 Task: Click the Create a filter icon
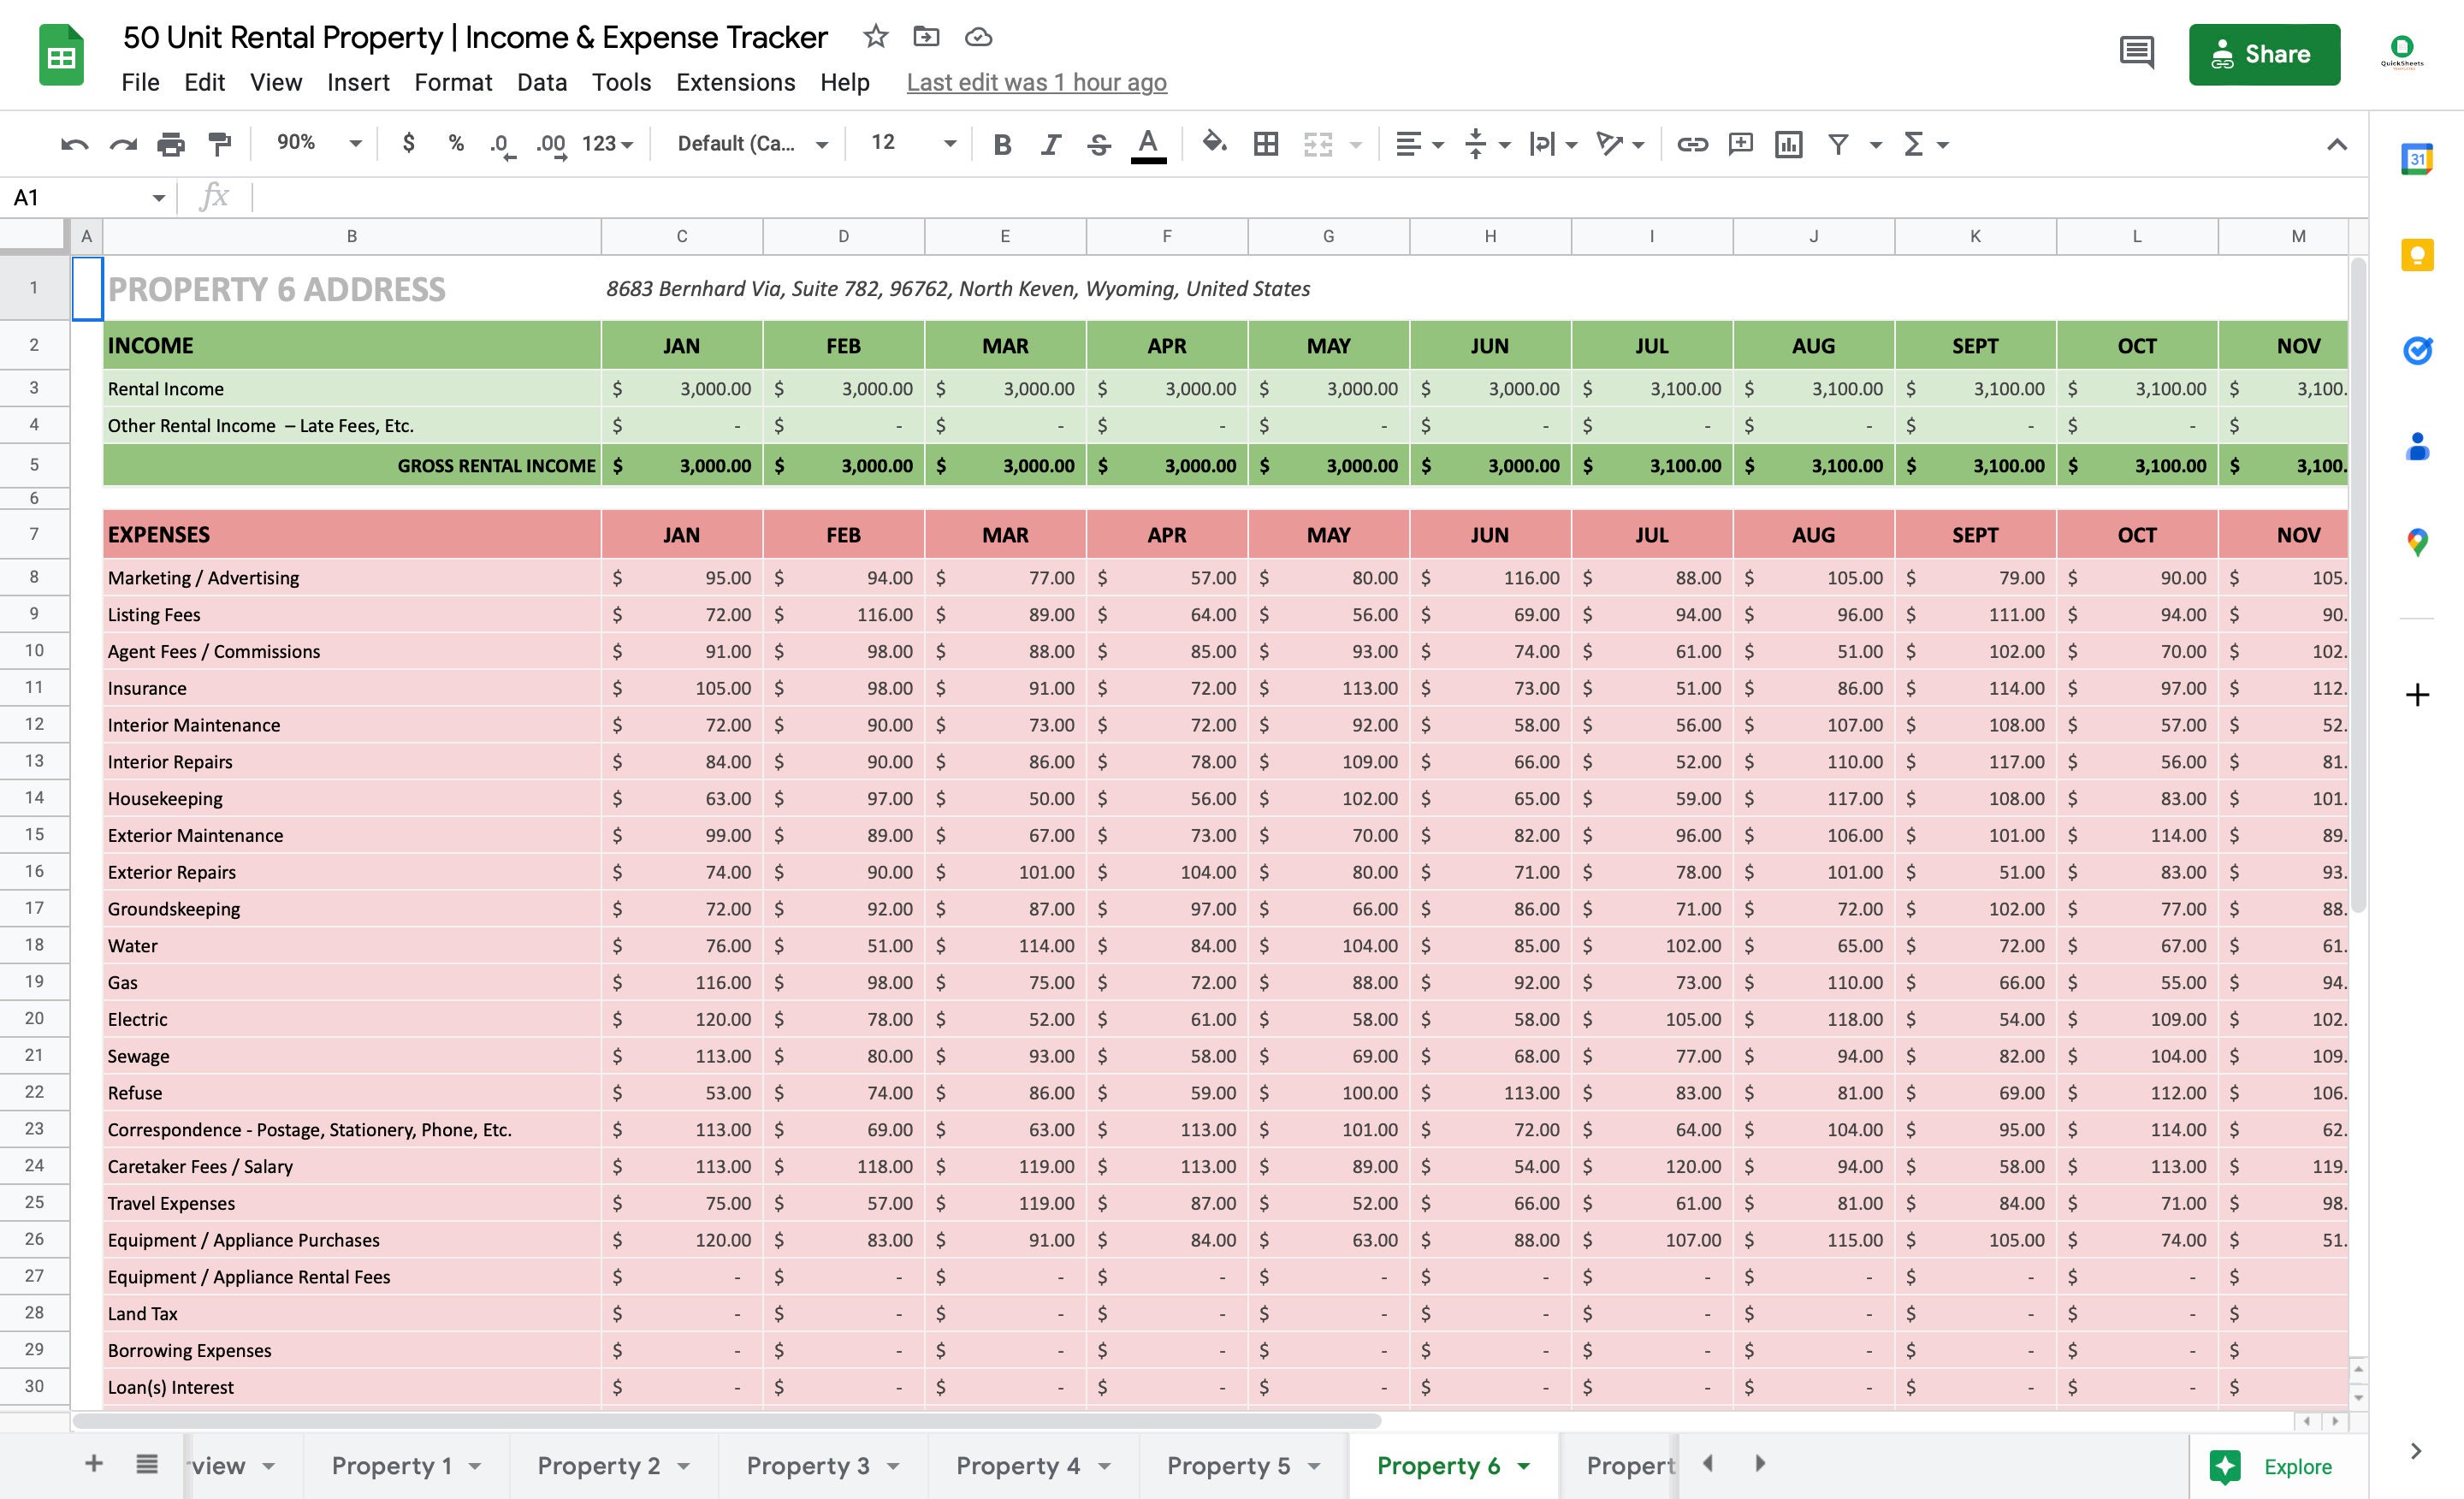[x=1838, y=145]
